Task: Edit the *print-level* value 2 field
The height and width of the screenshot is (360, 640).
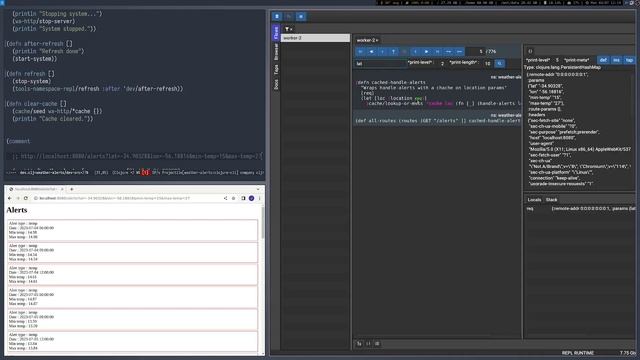Action: [x=441, y=64]
